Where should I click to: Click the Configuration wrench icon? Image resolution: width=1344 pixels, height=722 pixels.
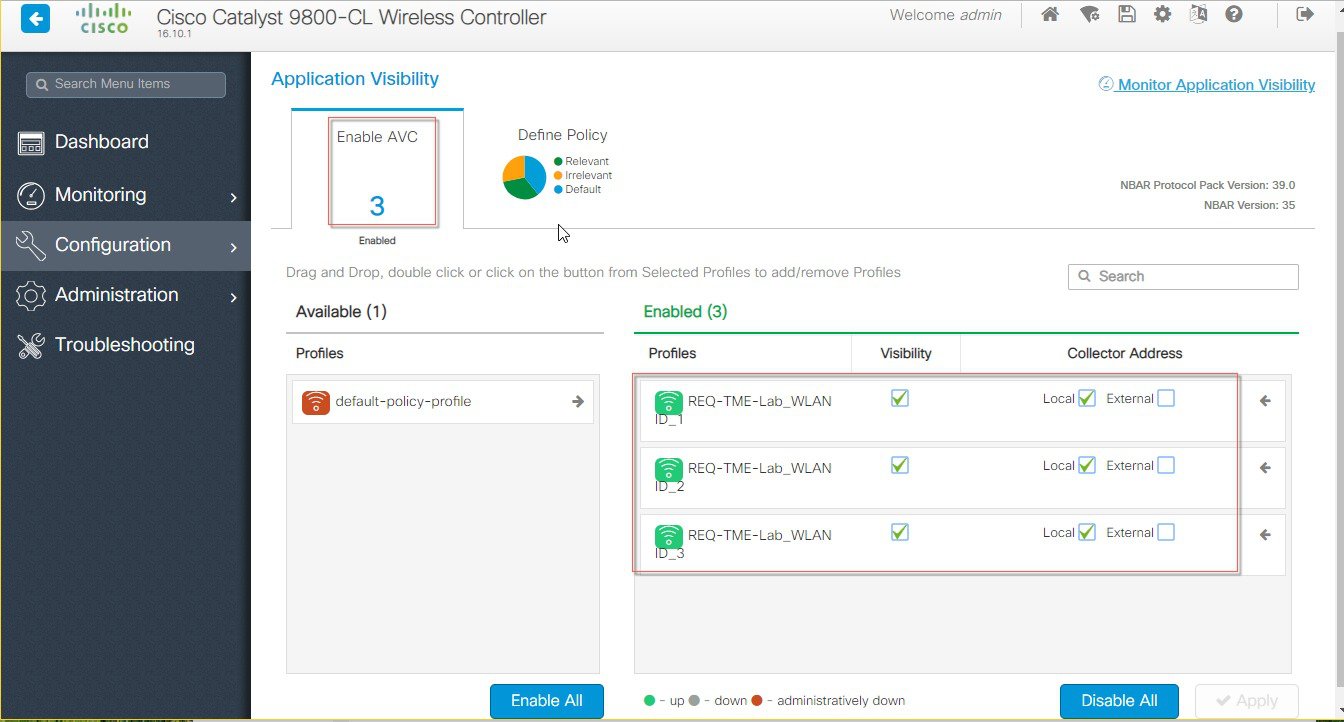pyautogui.click(x=32, y=245)
